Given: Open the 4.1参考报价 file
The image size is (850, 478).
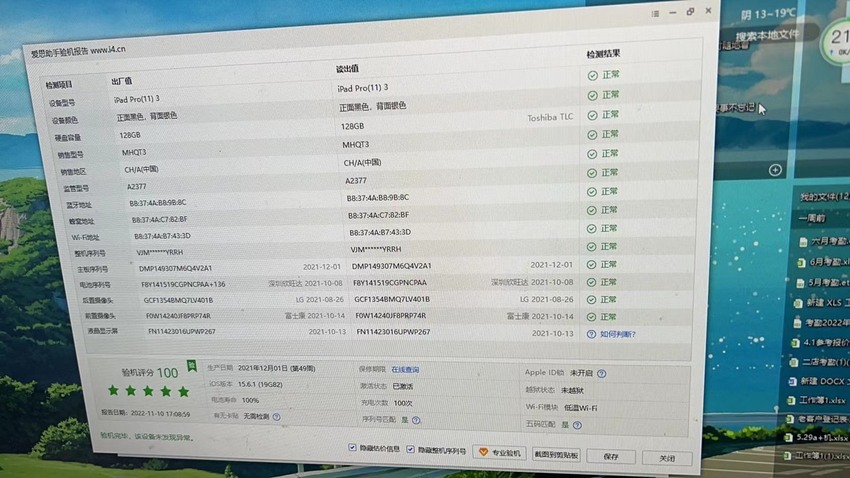Looking at the screenshot, I should [820, 343].
